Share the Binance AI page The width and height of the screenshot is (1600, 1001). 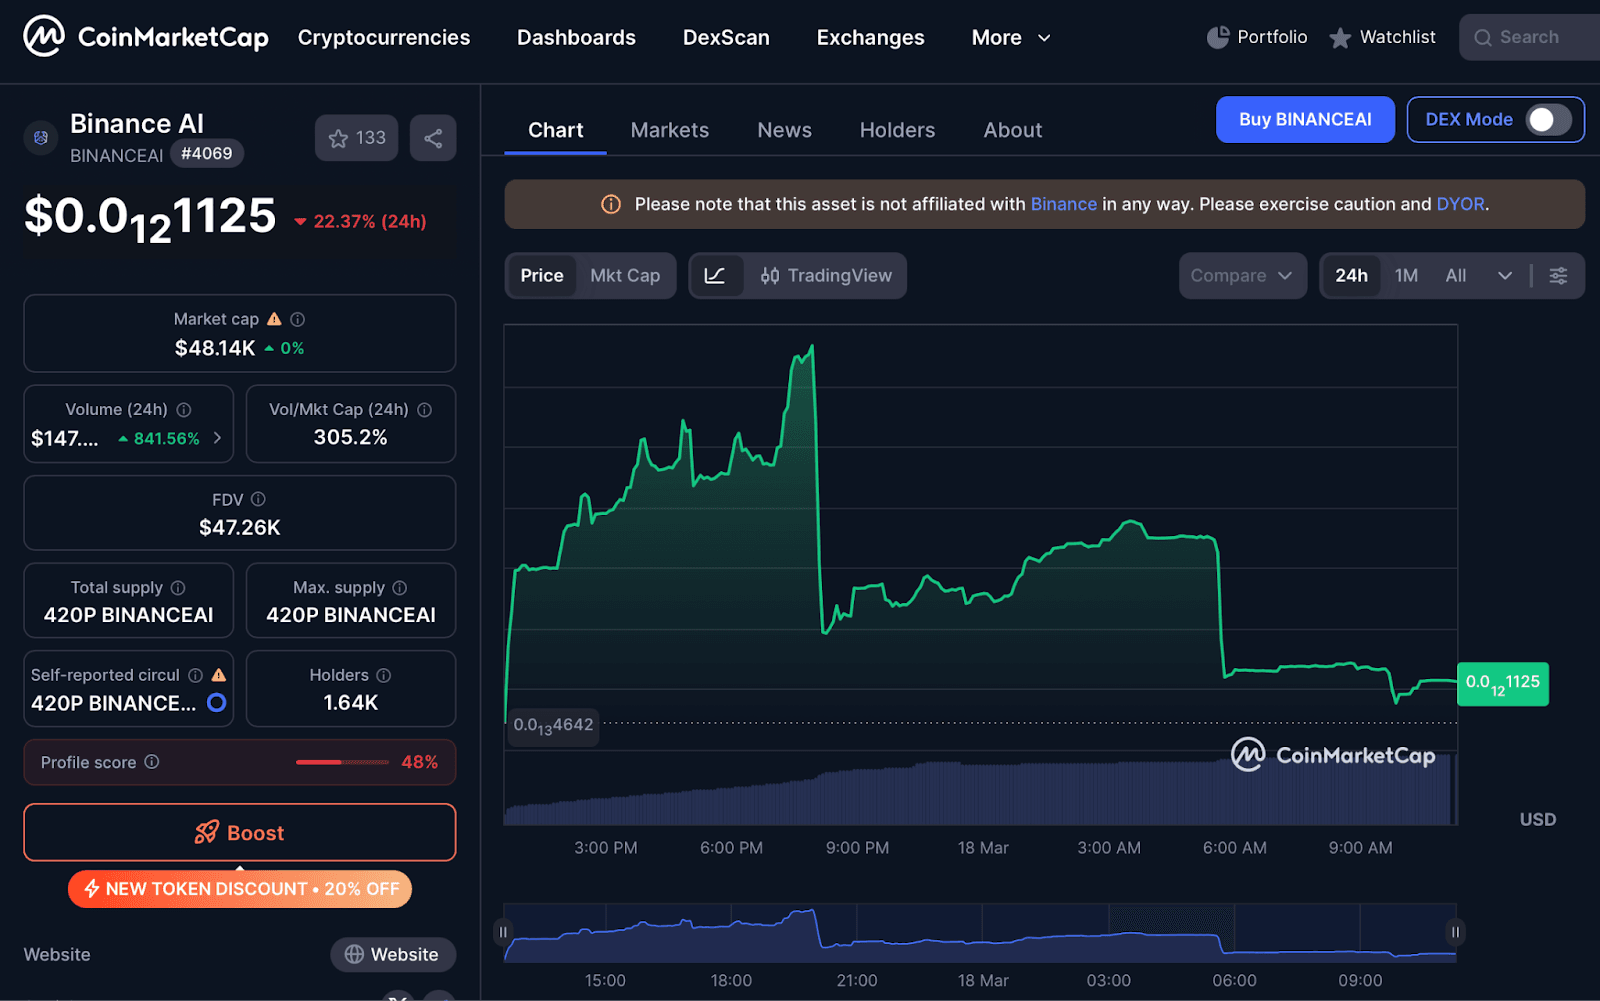pyautogui.click(x=433, y=137)
